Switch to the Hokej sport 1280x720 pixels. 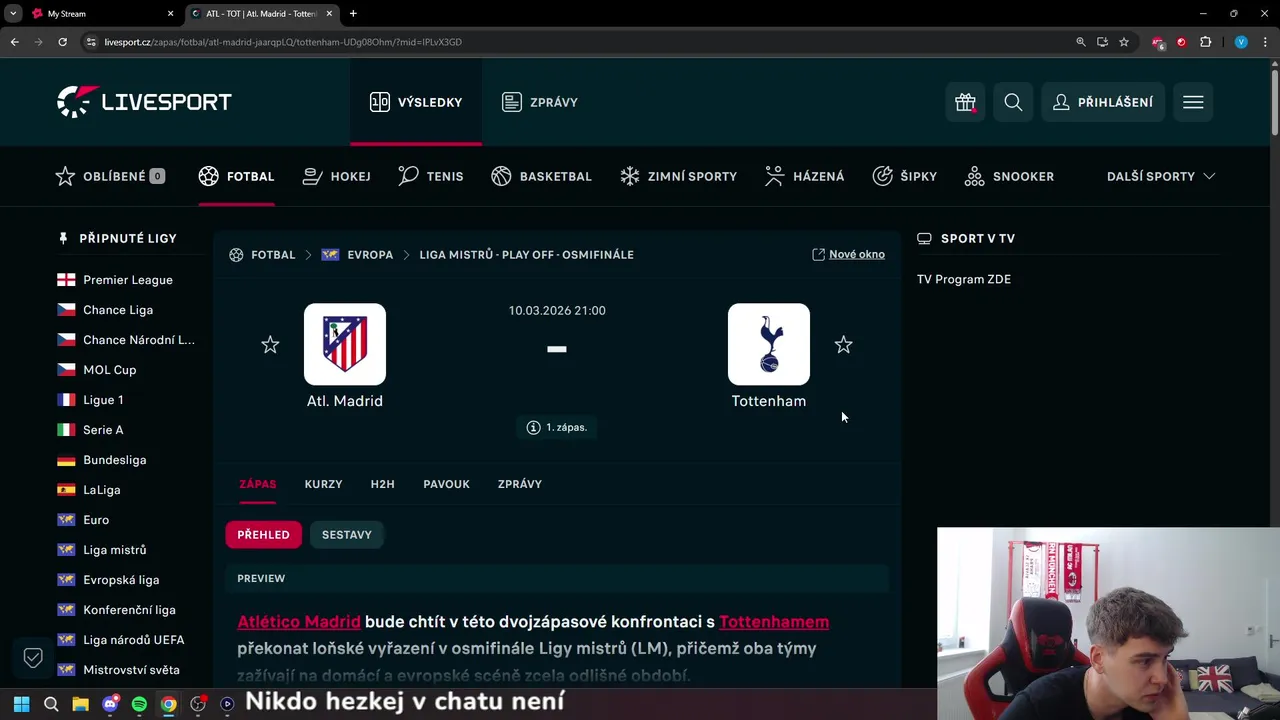click(337, 176)
